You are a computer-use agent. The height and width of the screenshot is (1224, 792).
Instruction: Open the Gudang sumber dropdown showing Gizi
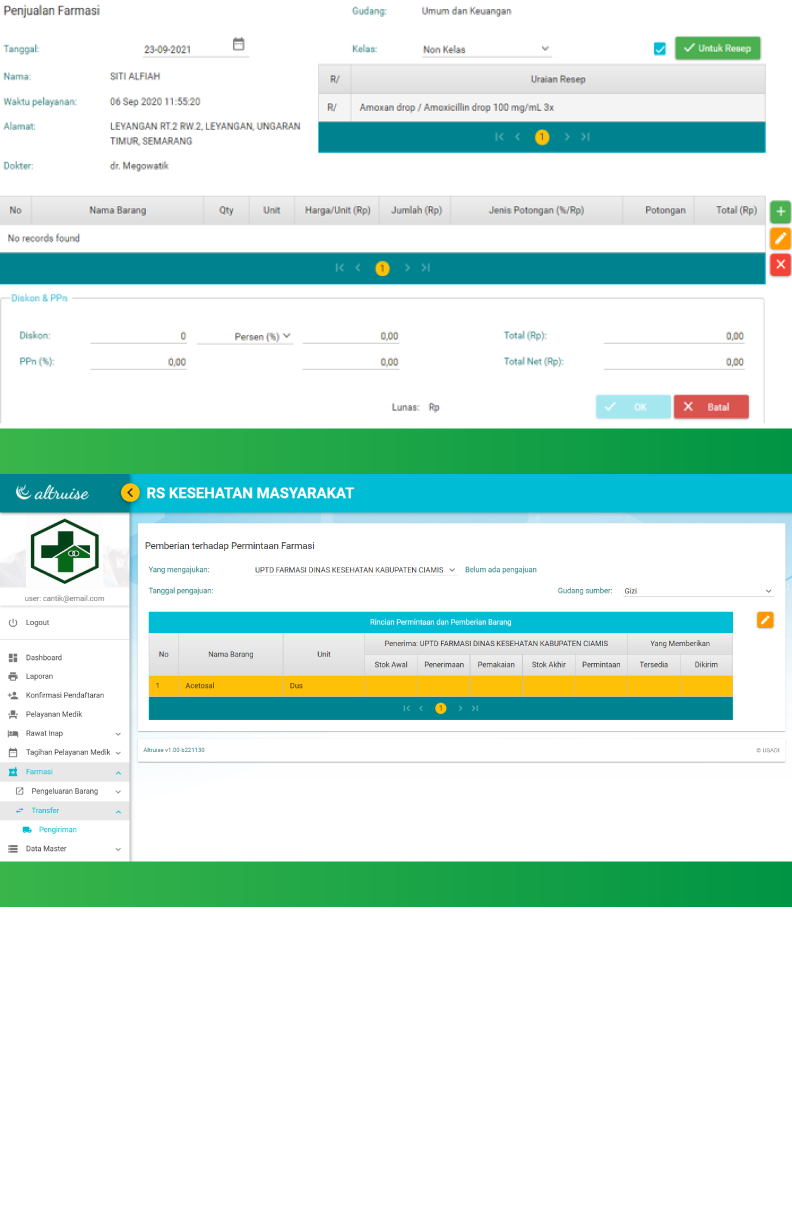click(697, 591)
